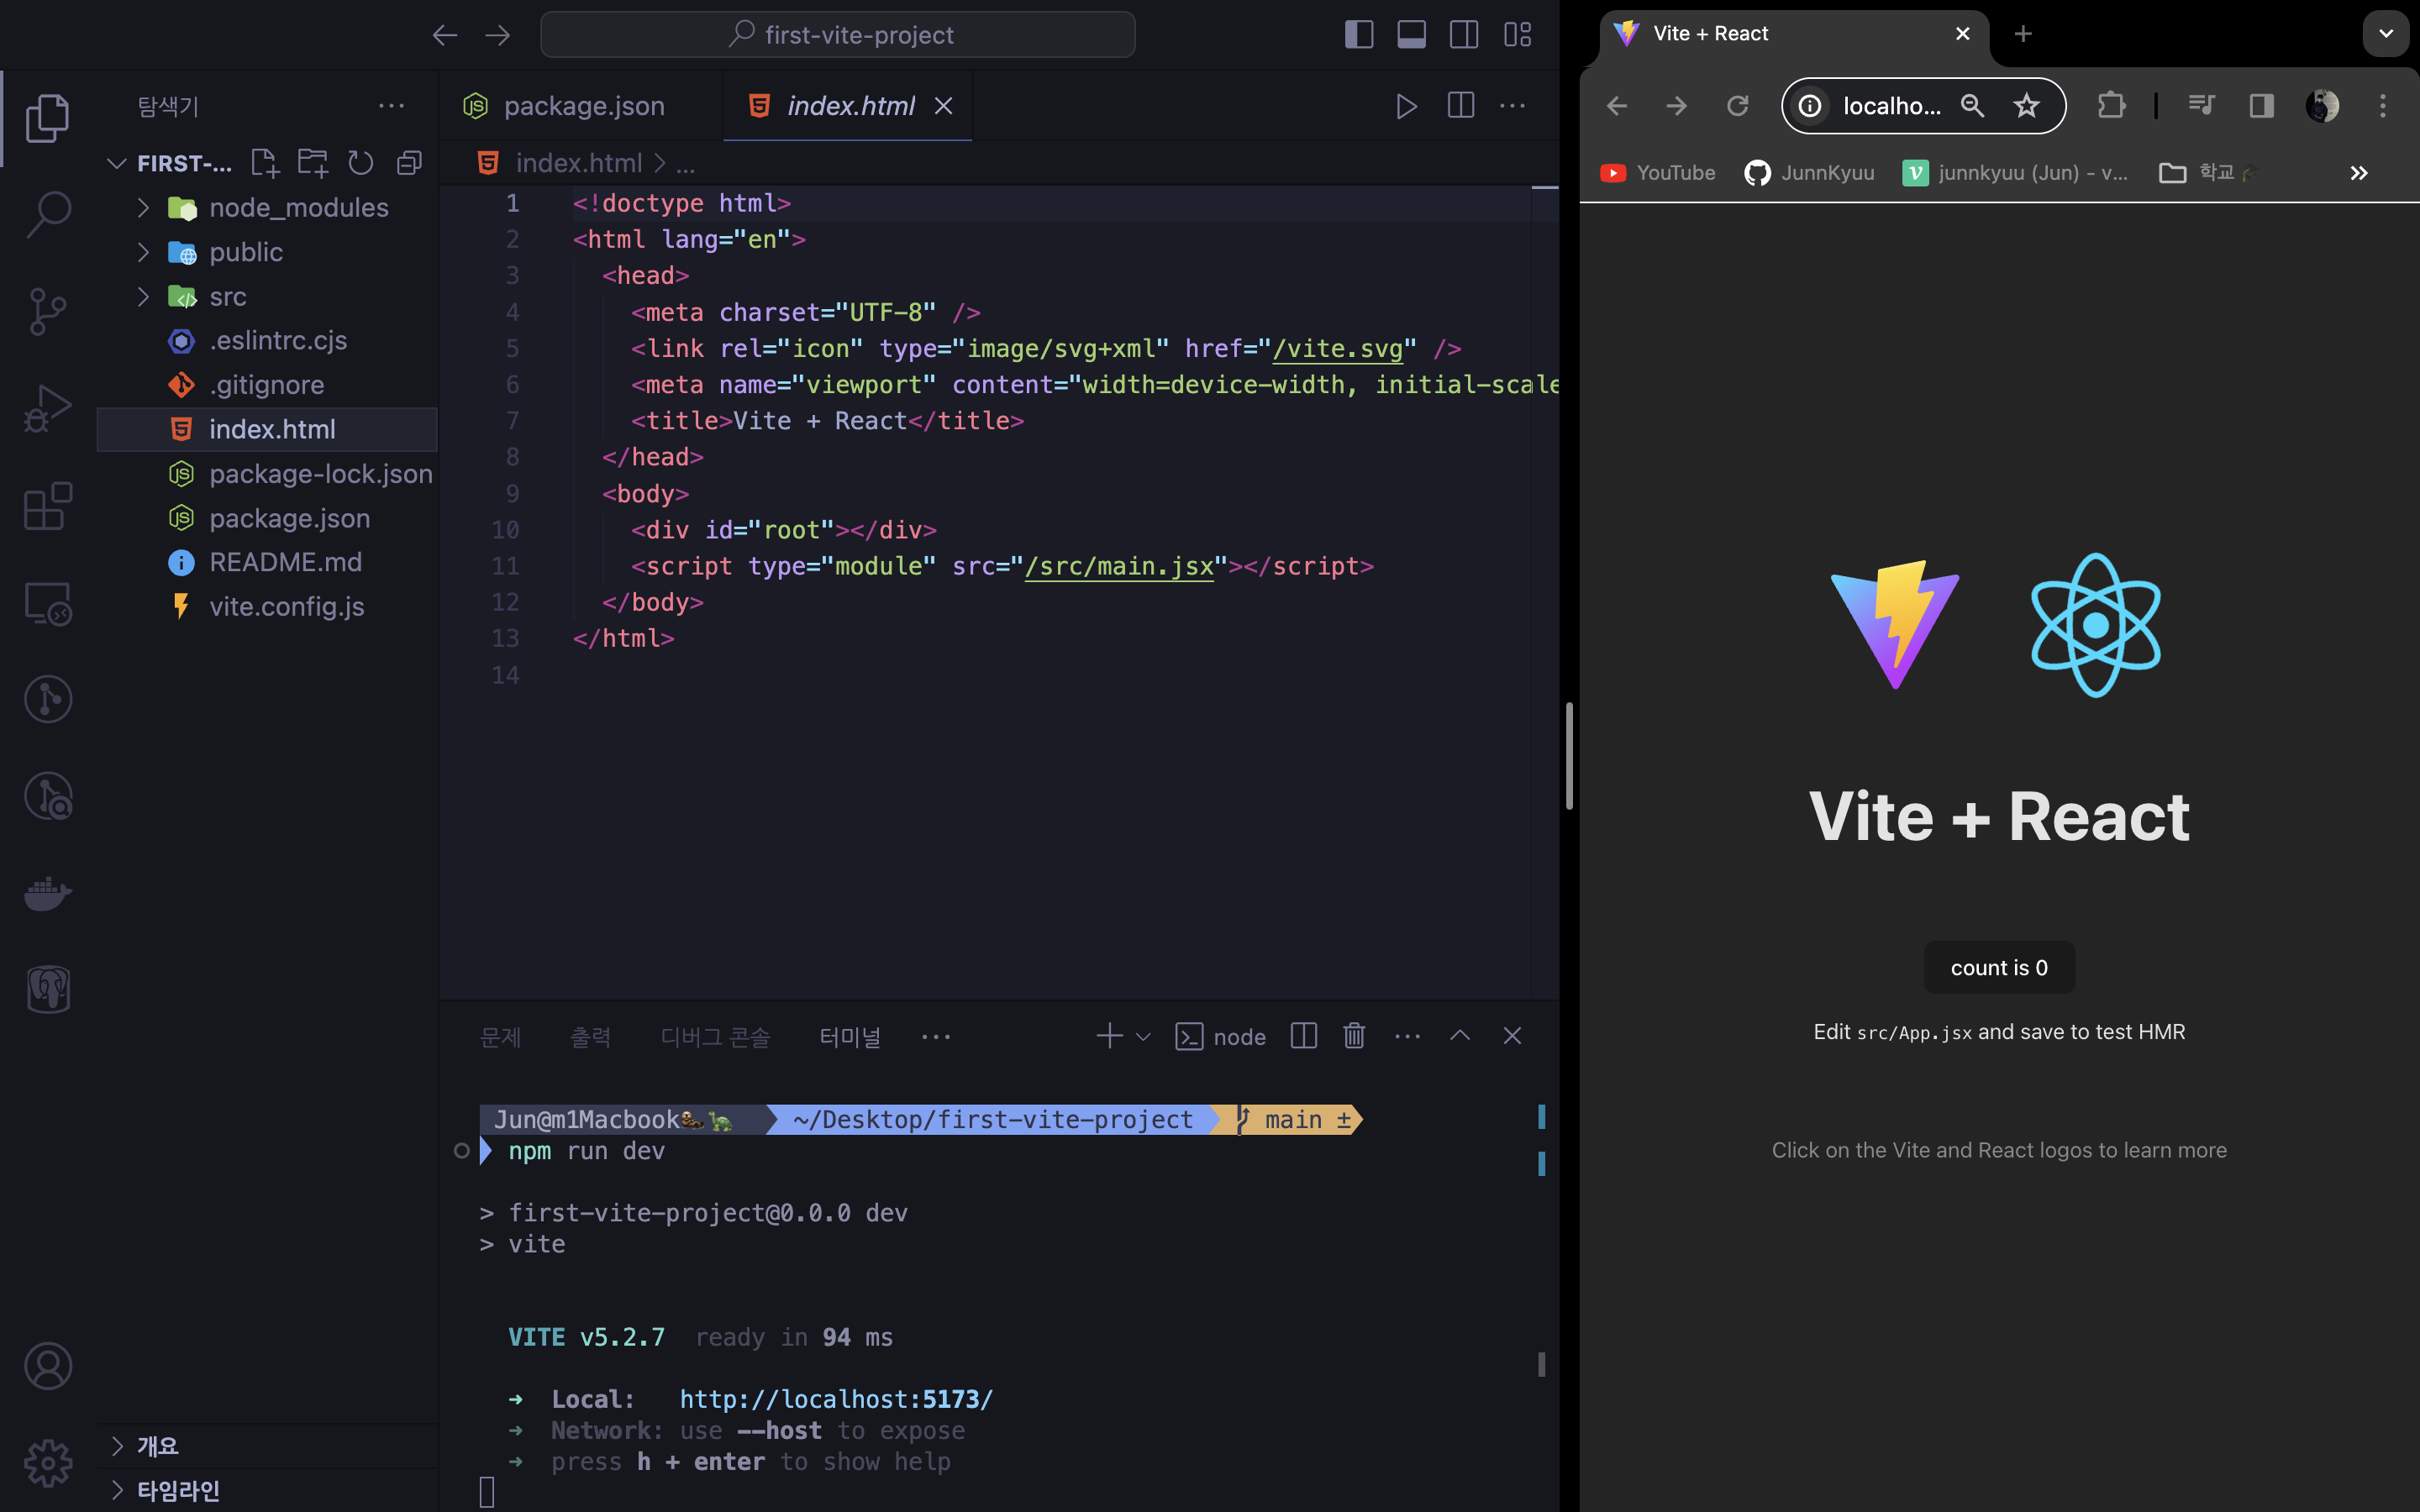Open the localhost:5173 link in terminal
This screenshot has height=1512, width=2420.
(x=836, y=1399)
